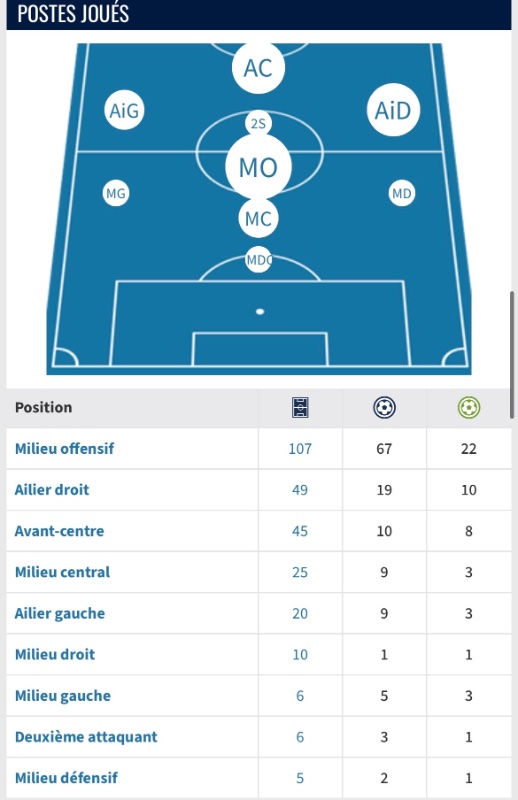
Task: Select the MC central midfield circle
Action: [x=258, y=219]
